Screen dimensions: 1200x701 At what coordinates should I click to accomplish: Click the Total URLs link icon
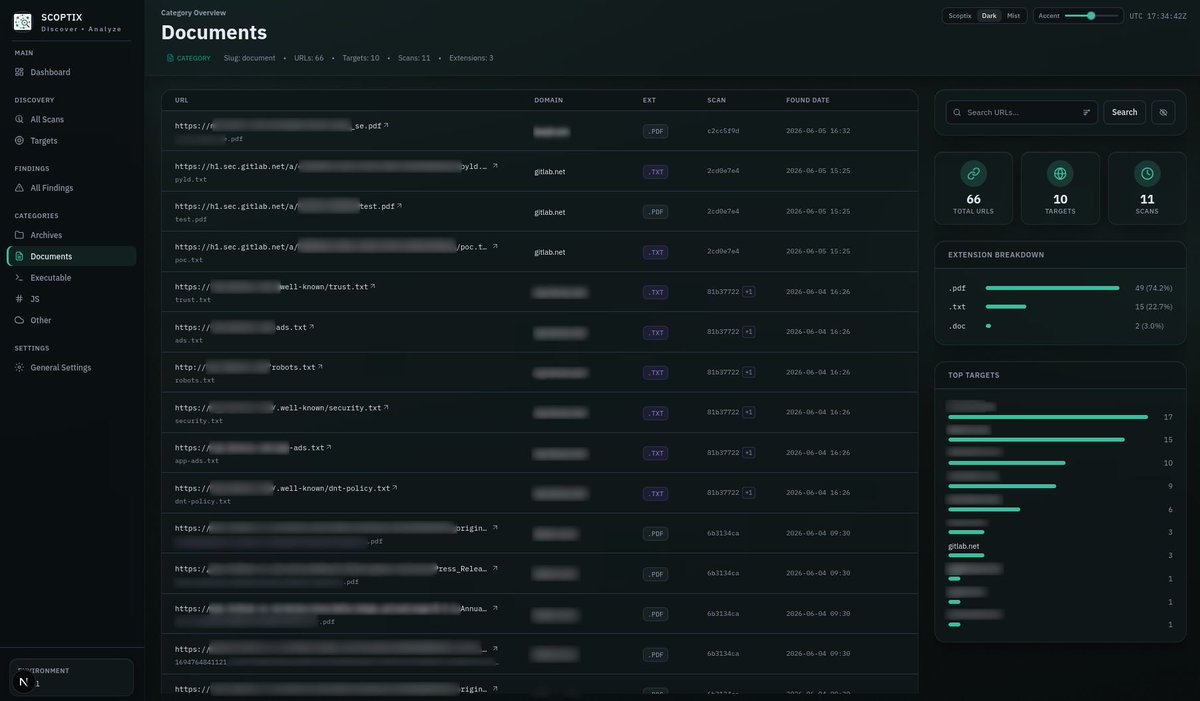click(x=973, y=173)
